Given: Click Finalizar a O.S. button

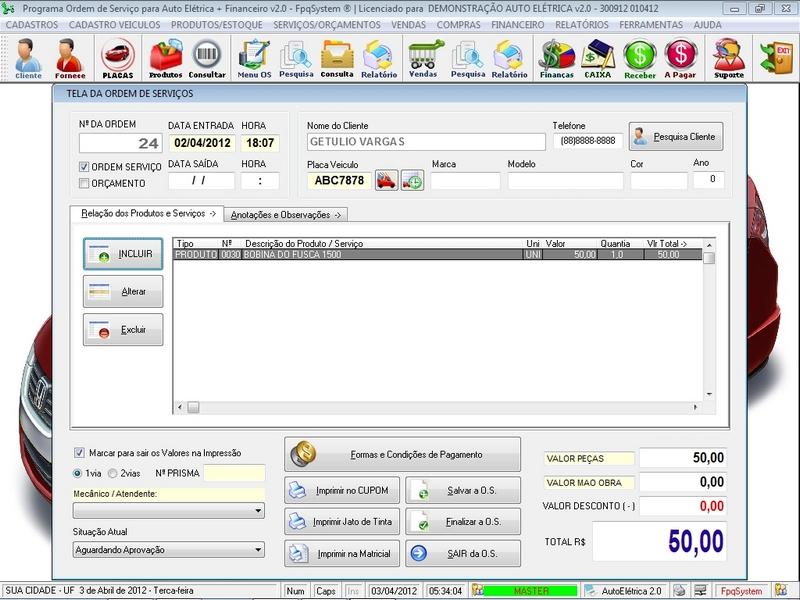Looking at the screenshot, I should pos(463,522).
